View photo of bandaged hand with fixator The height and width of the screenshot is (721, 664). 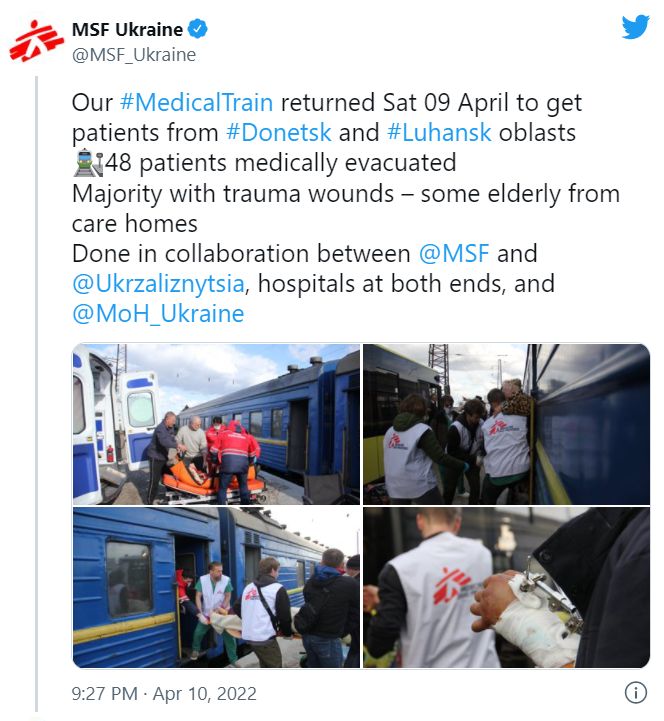506,587
